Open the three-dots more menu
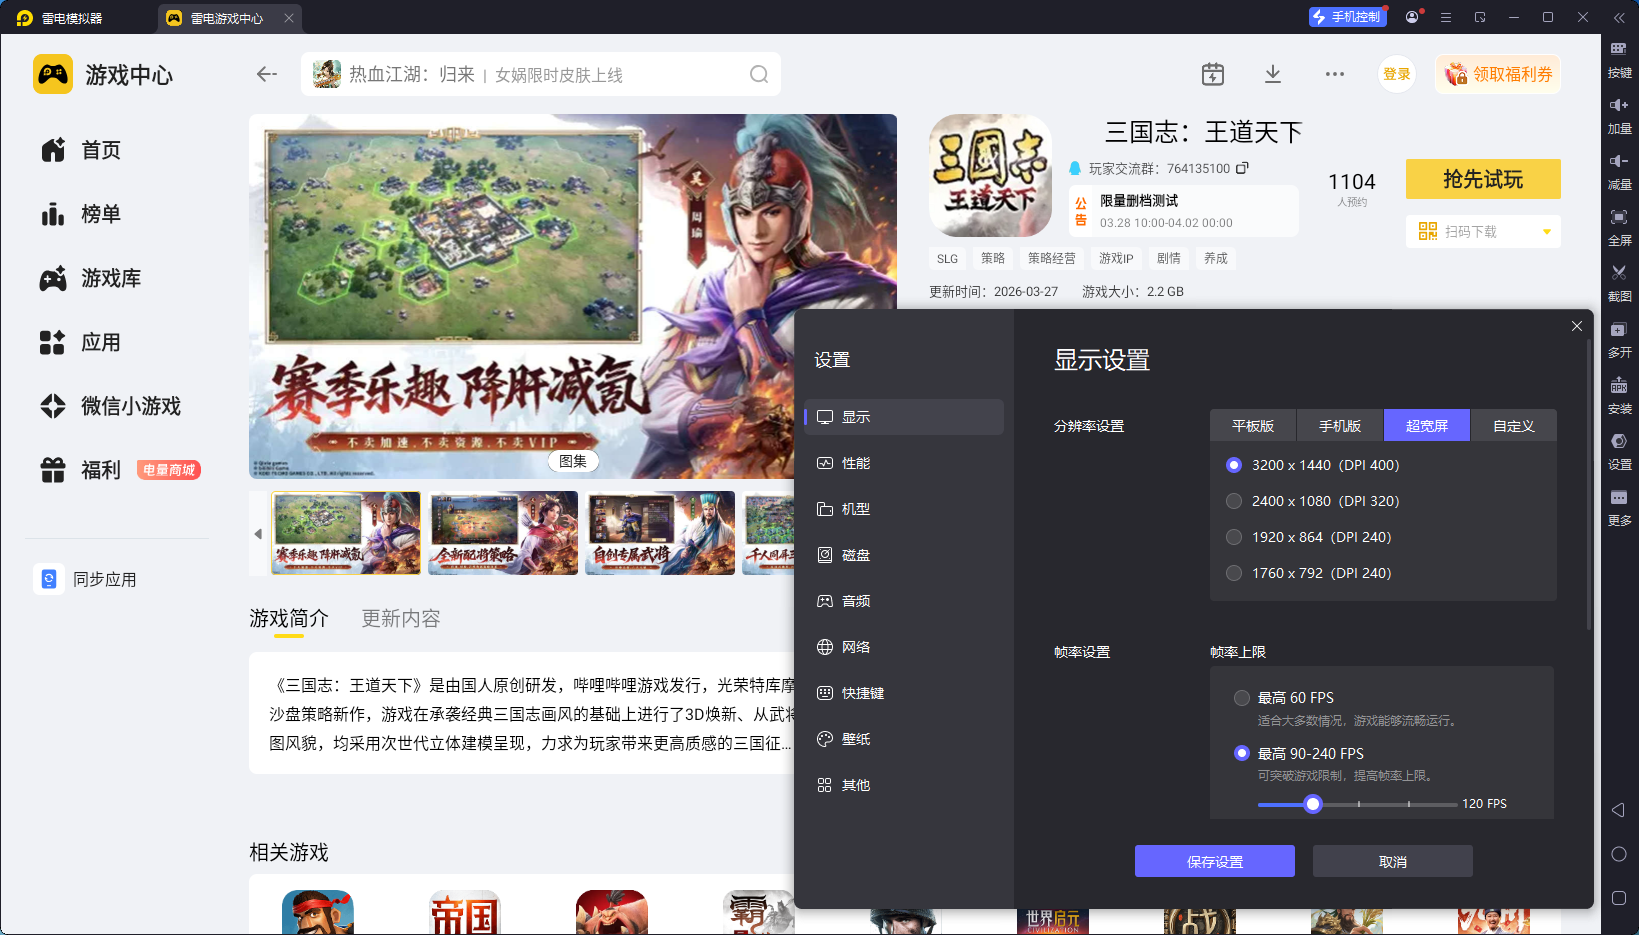1639x935 pixels. tap(1335, 74)
